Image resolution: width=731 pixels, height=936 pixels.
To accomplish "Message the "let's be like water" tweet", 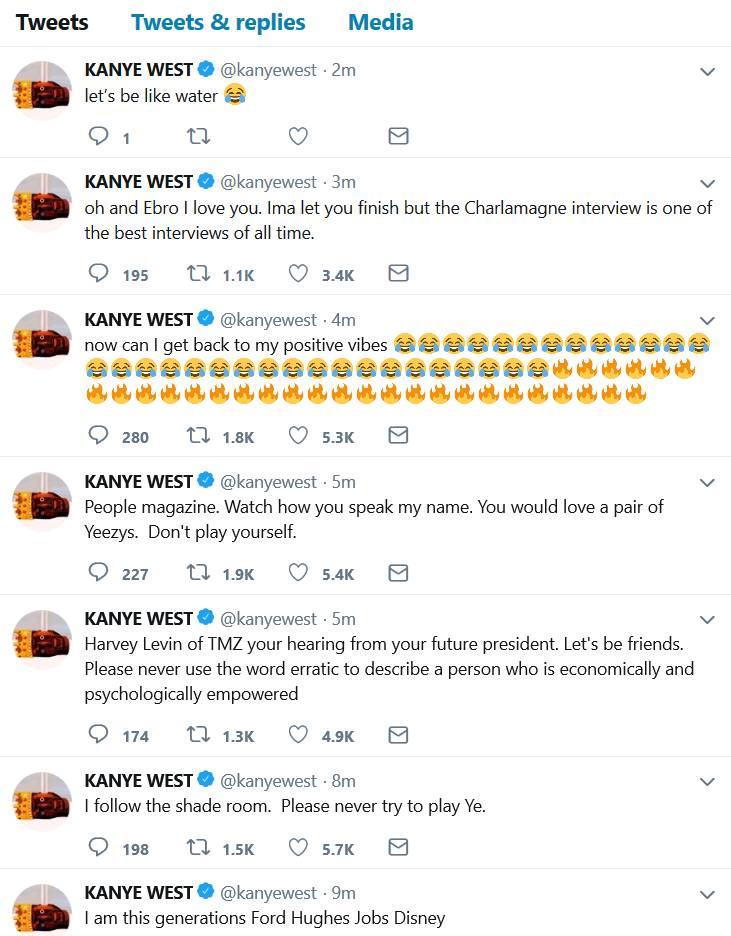I will pyautogui.click(x=398, y=136).
